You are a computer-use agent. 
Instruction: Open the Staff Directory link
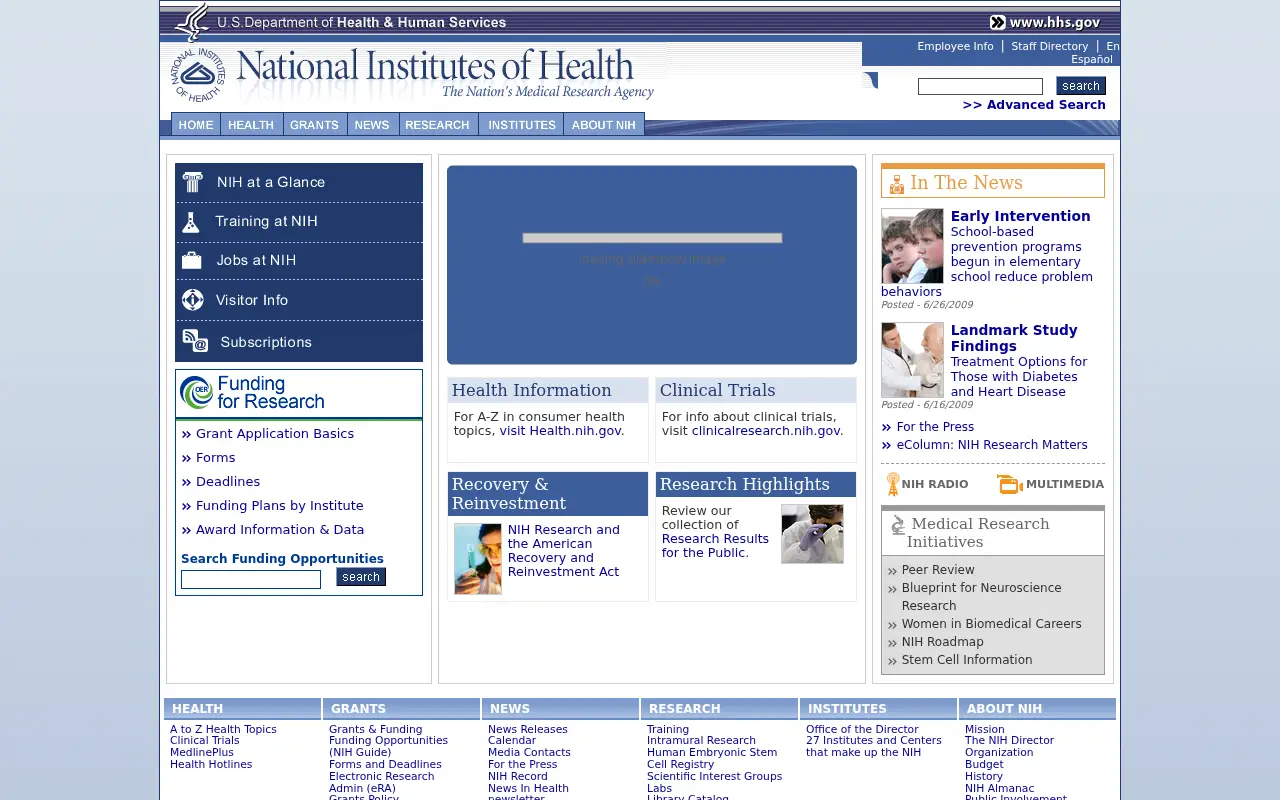[1049, 46]
